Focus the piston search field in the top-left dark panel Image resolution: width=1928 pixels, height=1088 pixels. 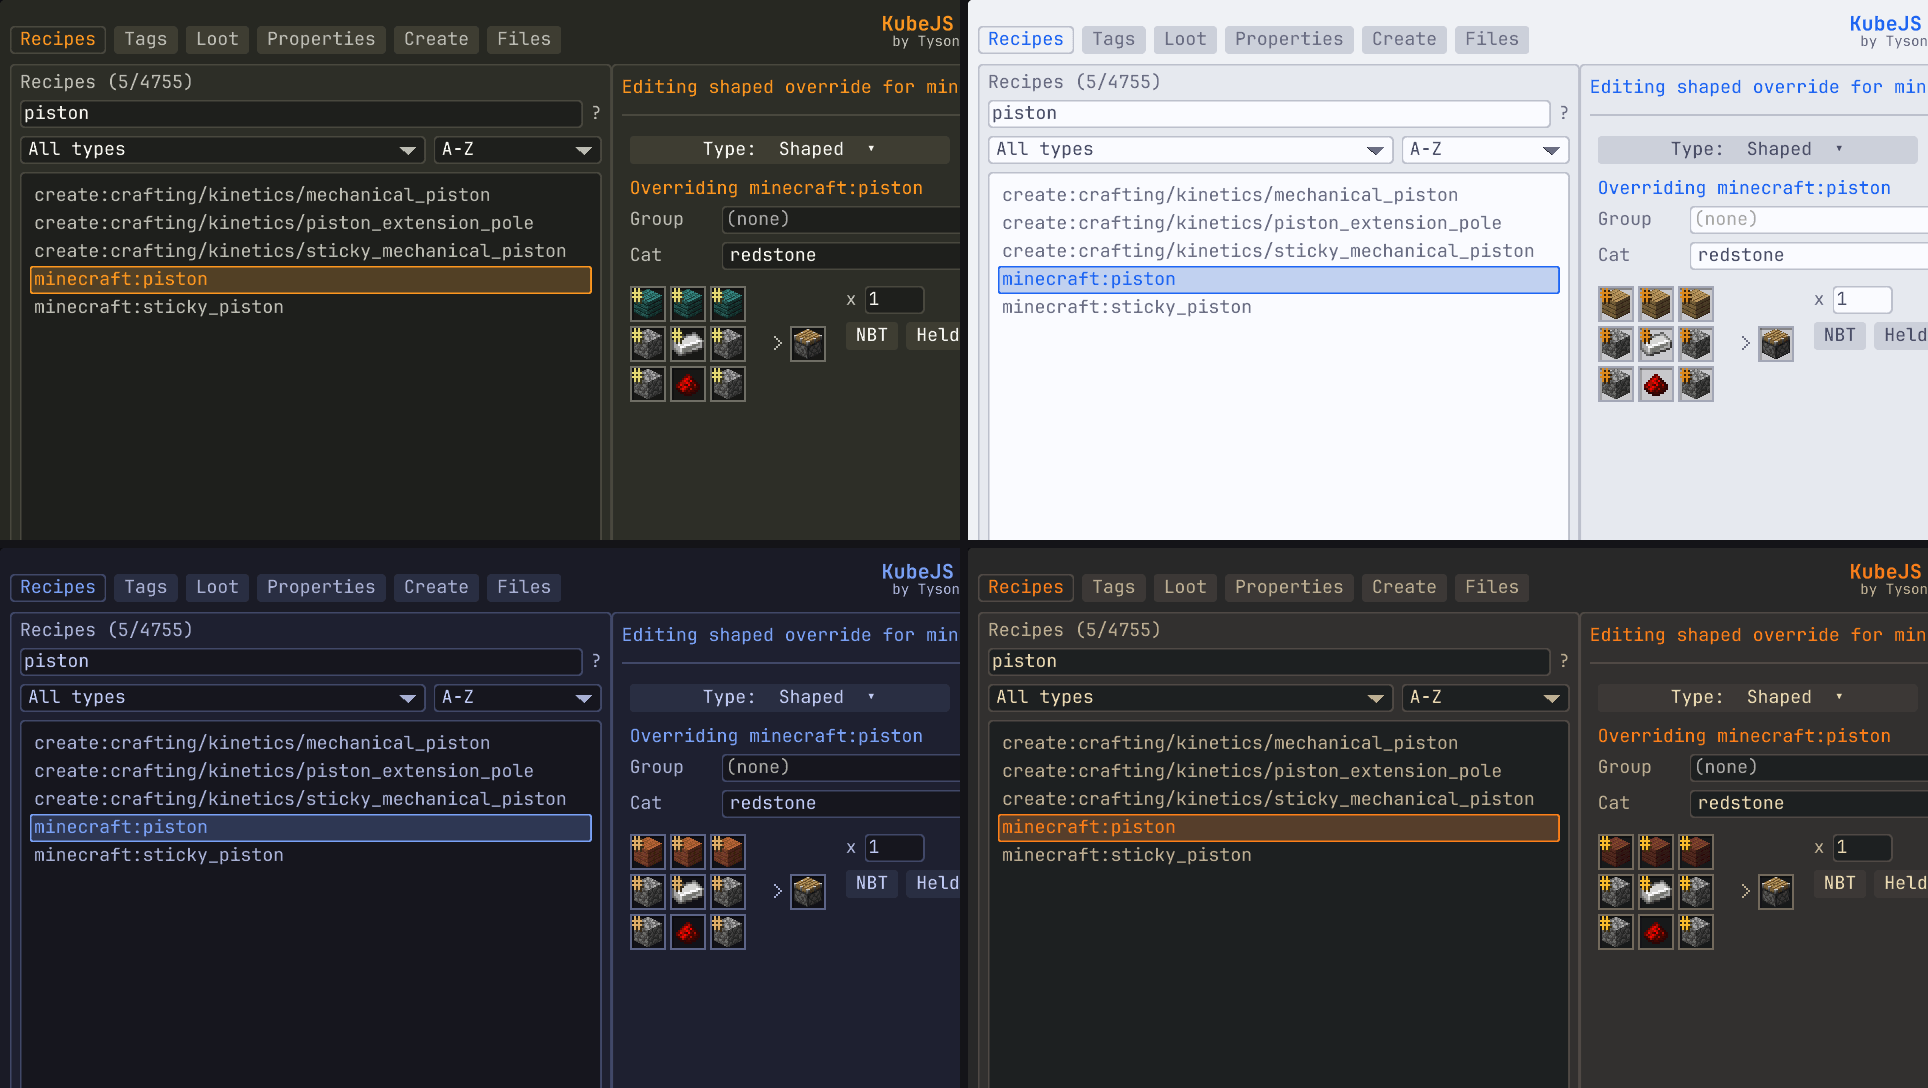pyautogui.click(x=301, y=114)
